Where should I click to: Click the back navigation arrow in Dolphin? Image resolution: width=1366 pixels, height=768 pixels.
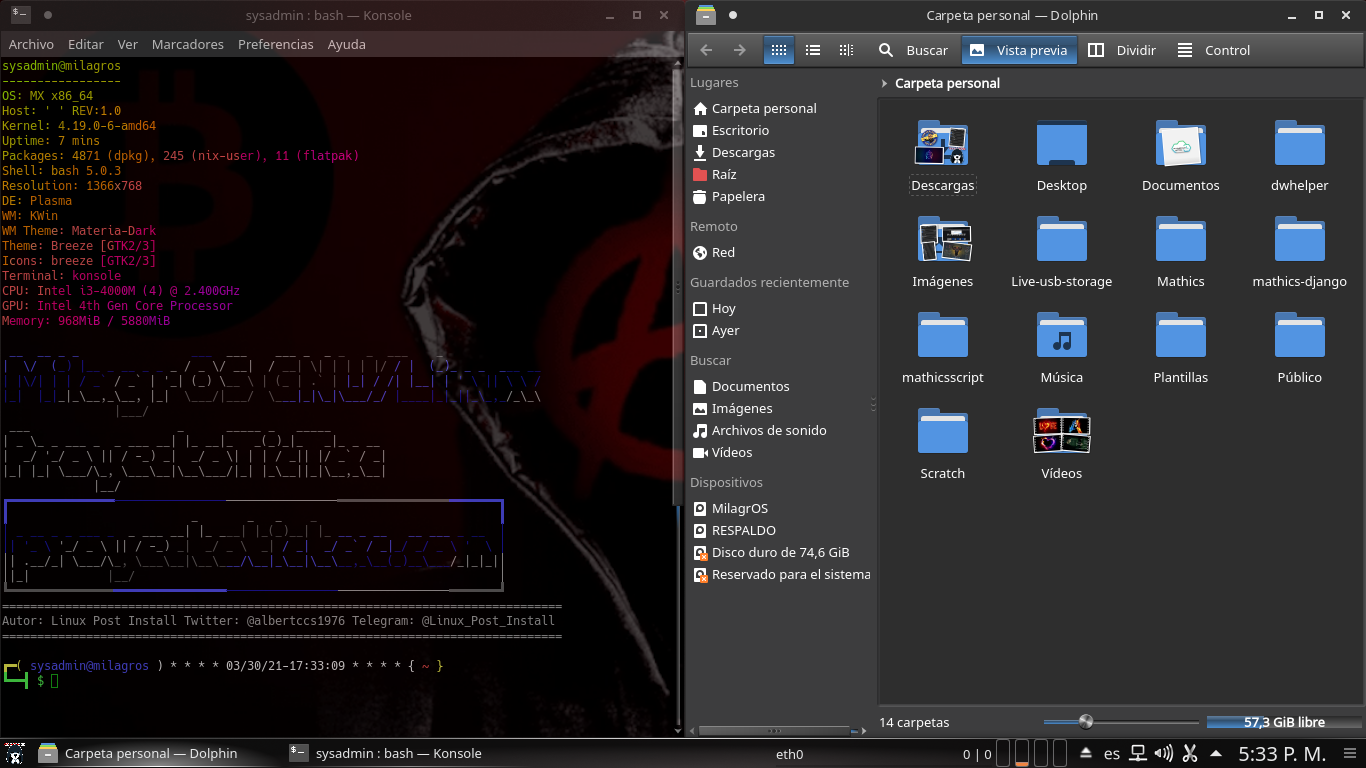tap(706, 50)
